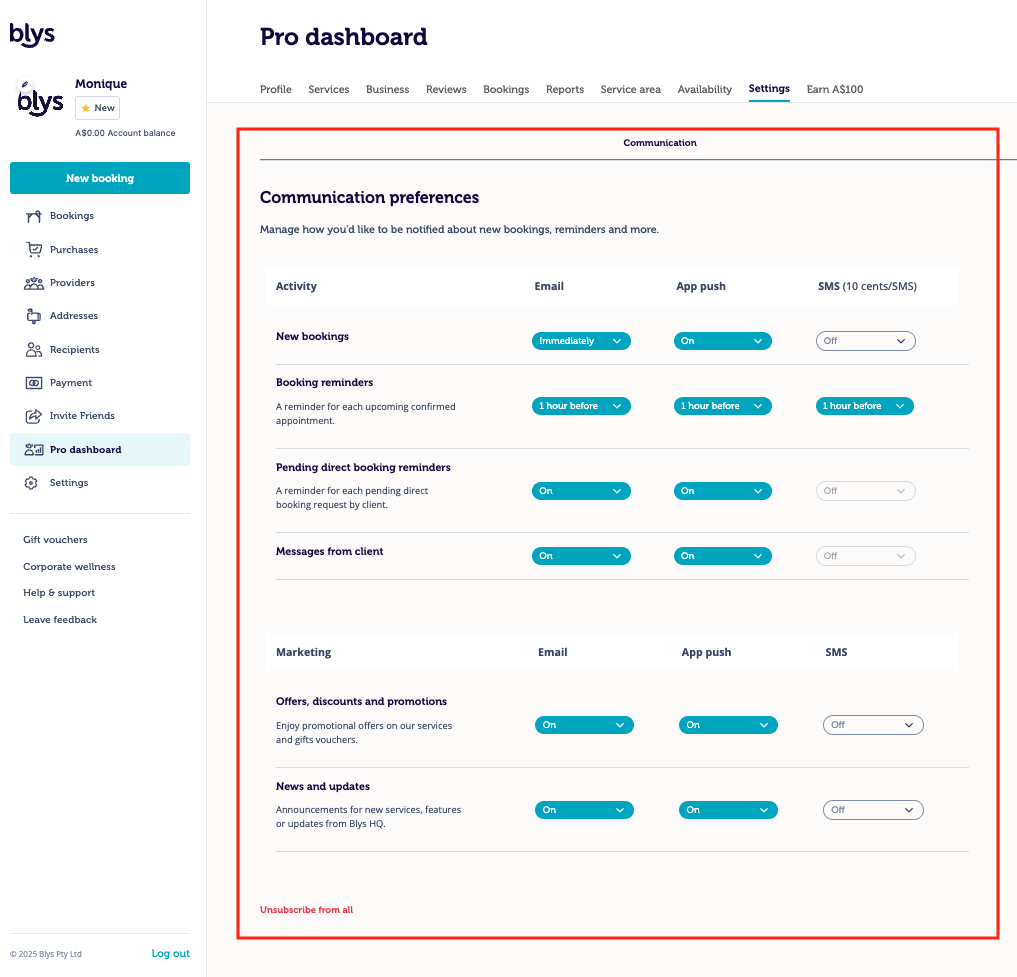Open New bookings App push dropdown

coord(723,341)
